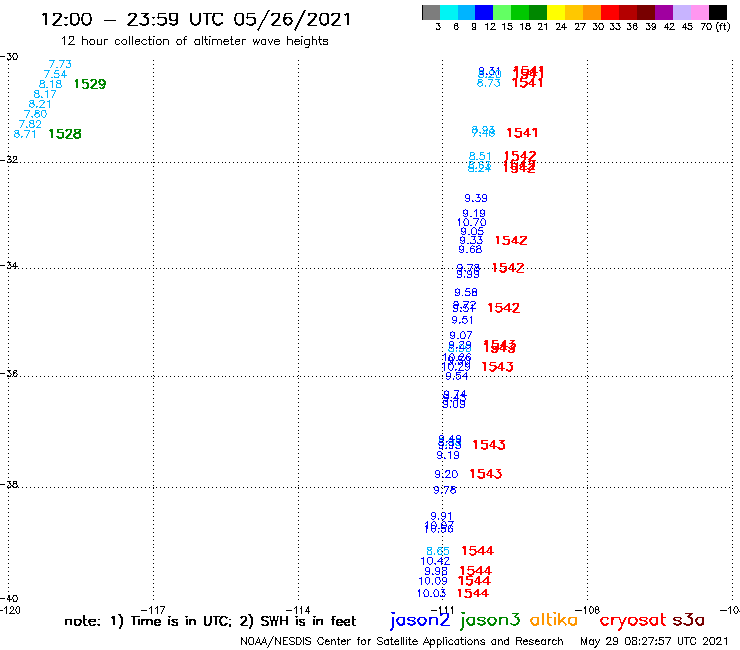Select the 8.17 wave height value

point(45,94)
